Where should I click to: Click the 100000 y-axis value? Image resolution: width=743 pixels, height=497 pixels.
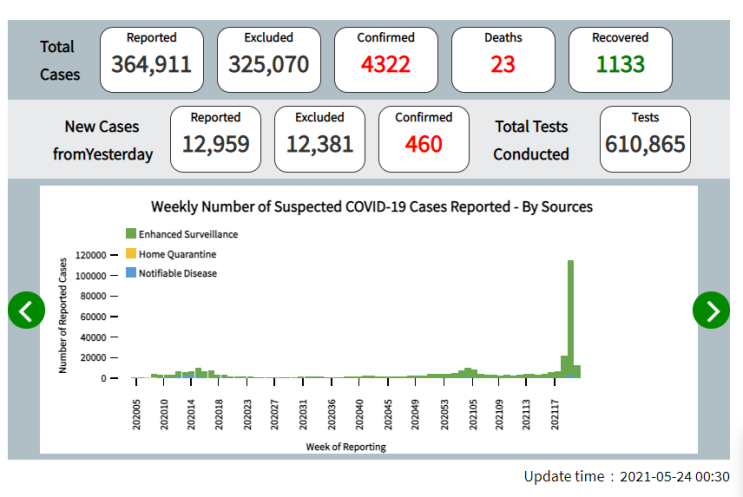tap(91, 276)
